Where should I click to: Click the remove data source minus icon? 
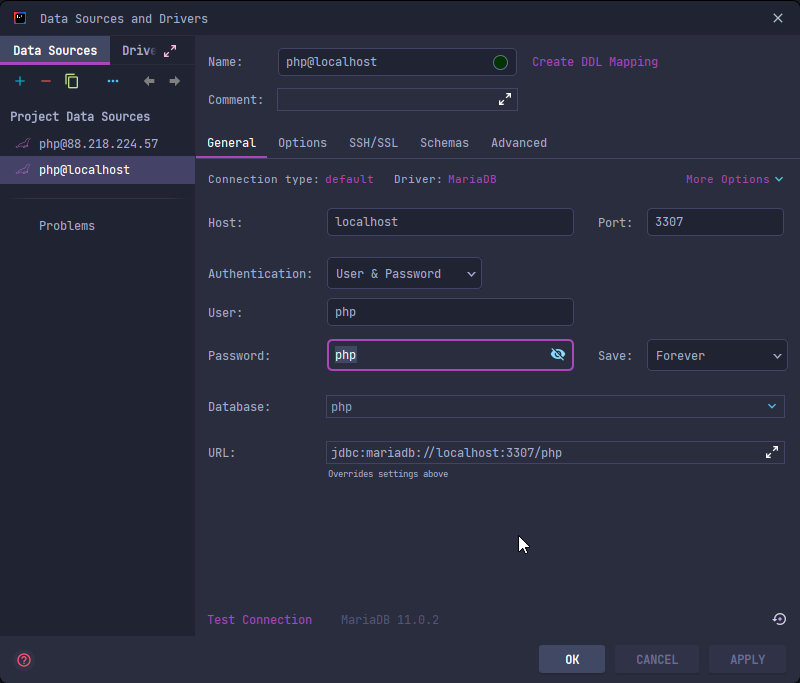pyautogui.click(x=46, y=81)
